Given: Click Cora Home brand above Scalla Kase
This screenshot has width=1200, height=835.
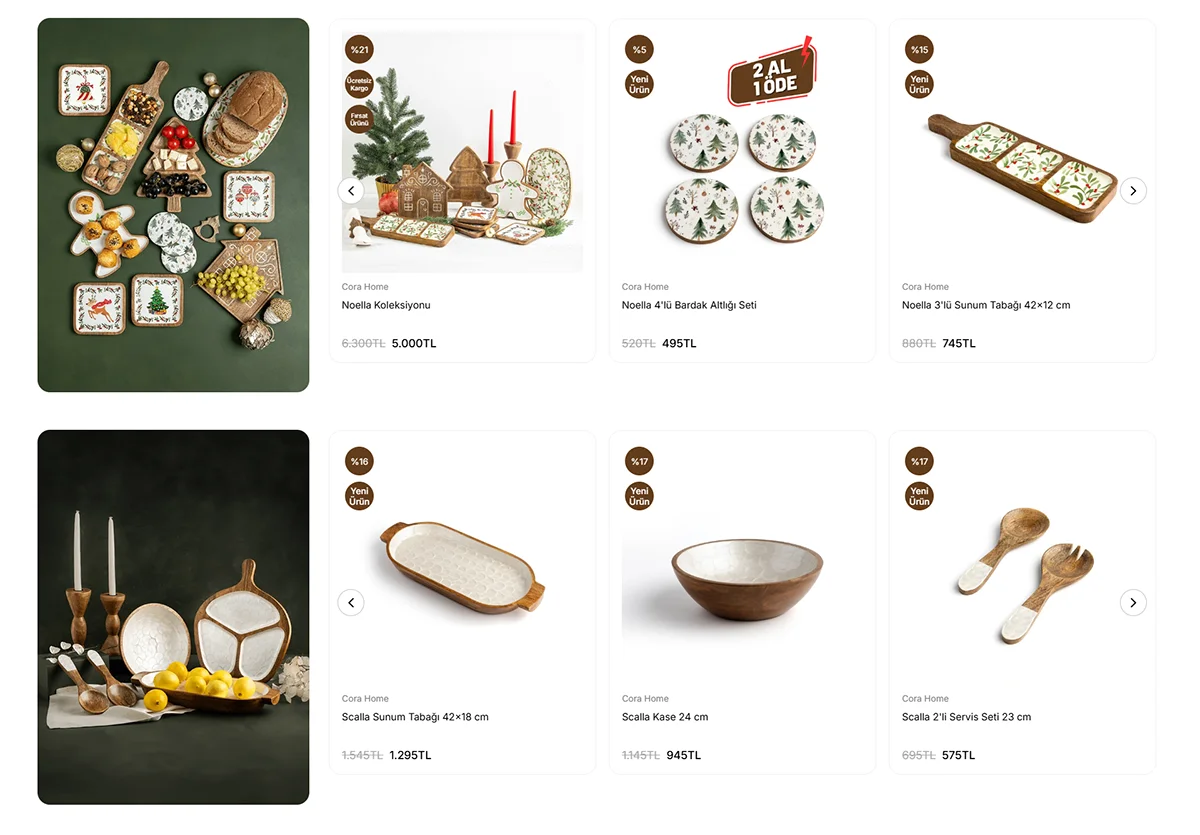Looking at the screenshot, I should 645,699.
